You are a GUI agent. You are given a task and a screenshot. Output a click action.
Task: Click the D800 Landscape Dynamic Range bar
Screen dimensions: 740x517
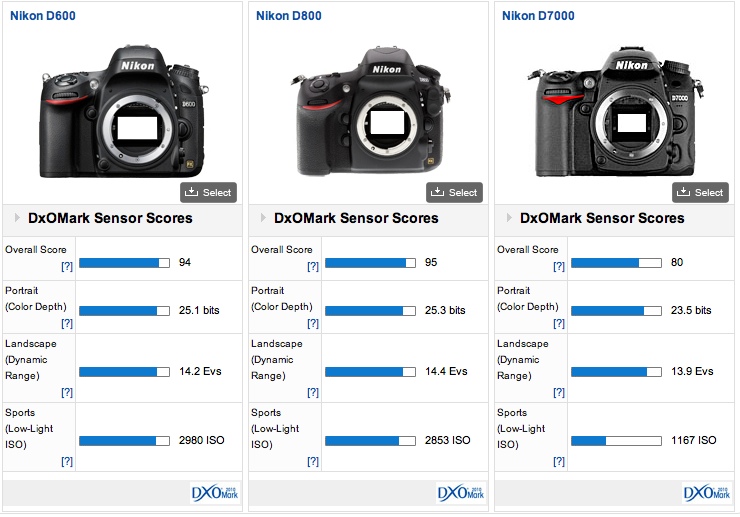(370, 372)
